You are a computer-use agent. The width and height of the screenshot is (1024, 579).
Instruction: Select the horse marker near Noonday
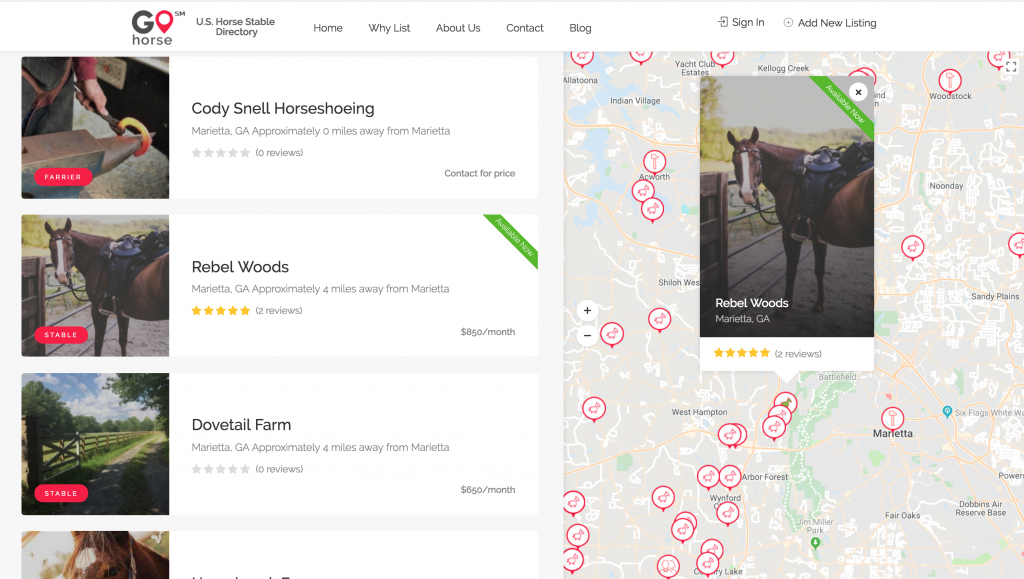[912, 248]
